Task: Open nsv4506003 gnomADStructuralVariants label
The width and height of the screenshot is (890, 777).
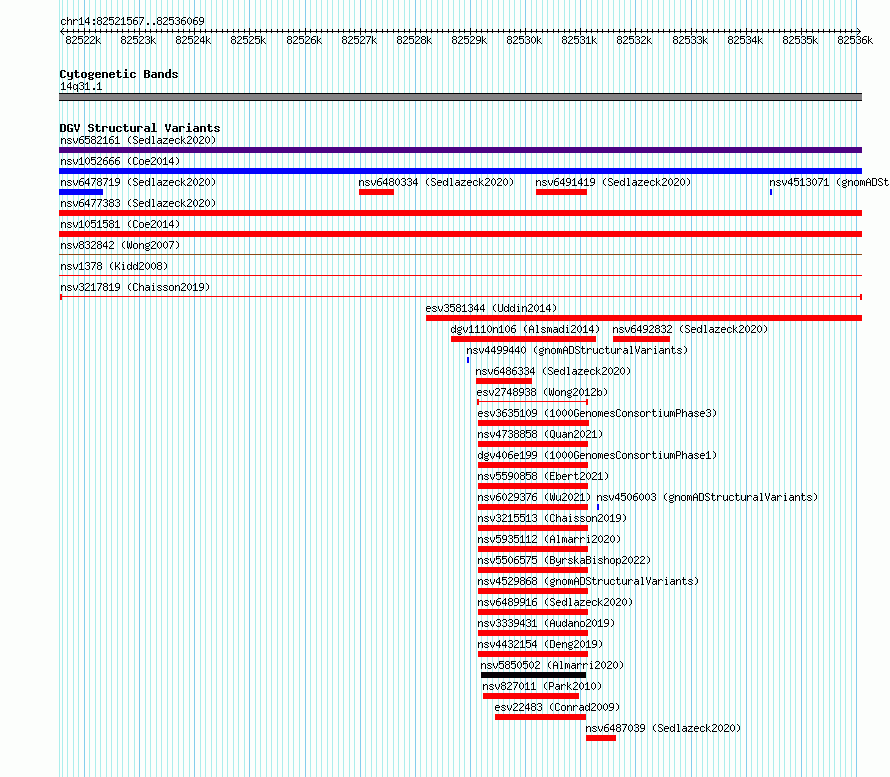Action: [707, 497]
